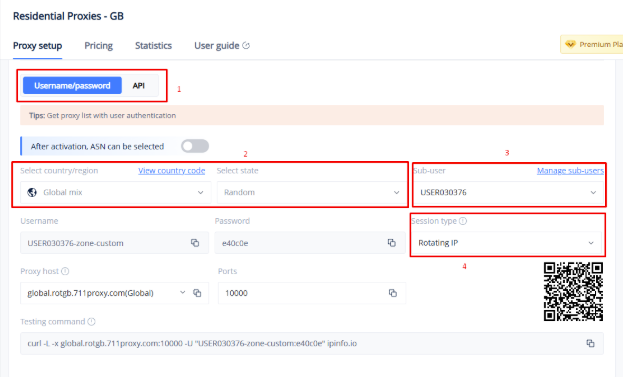Open the Sub-user USER030376 dropdown
Screen dimensions: 627x378
point(508,192)
